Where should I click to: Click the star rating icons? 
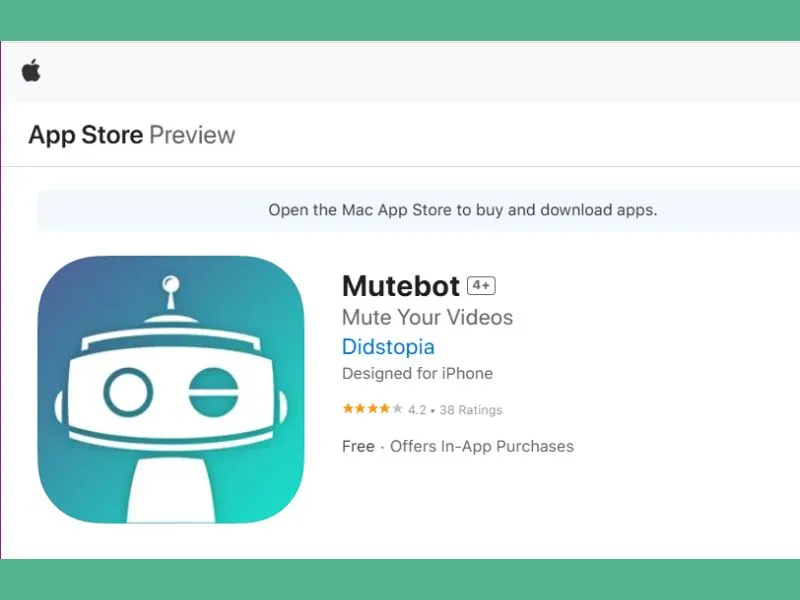pos(372,409)
